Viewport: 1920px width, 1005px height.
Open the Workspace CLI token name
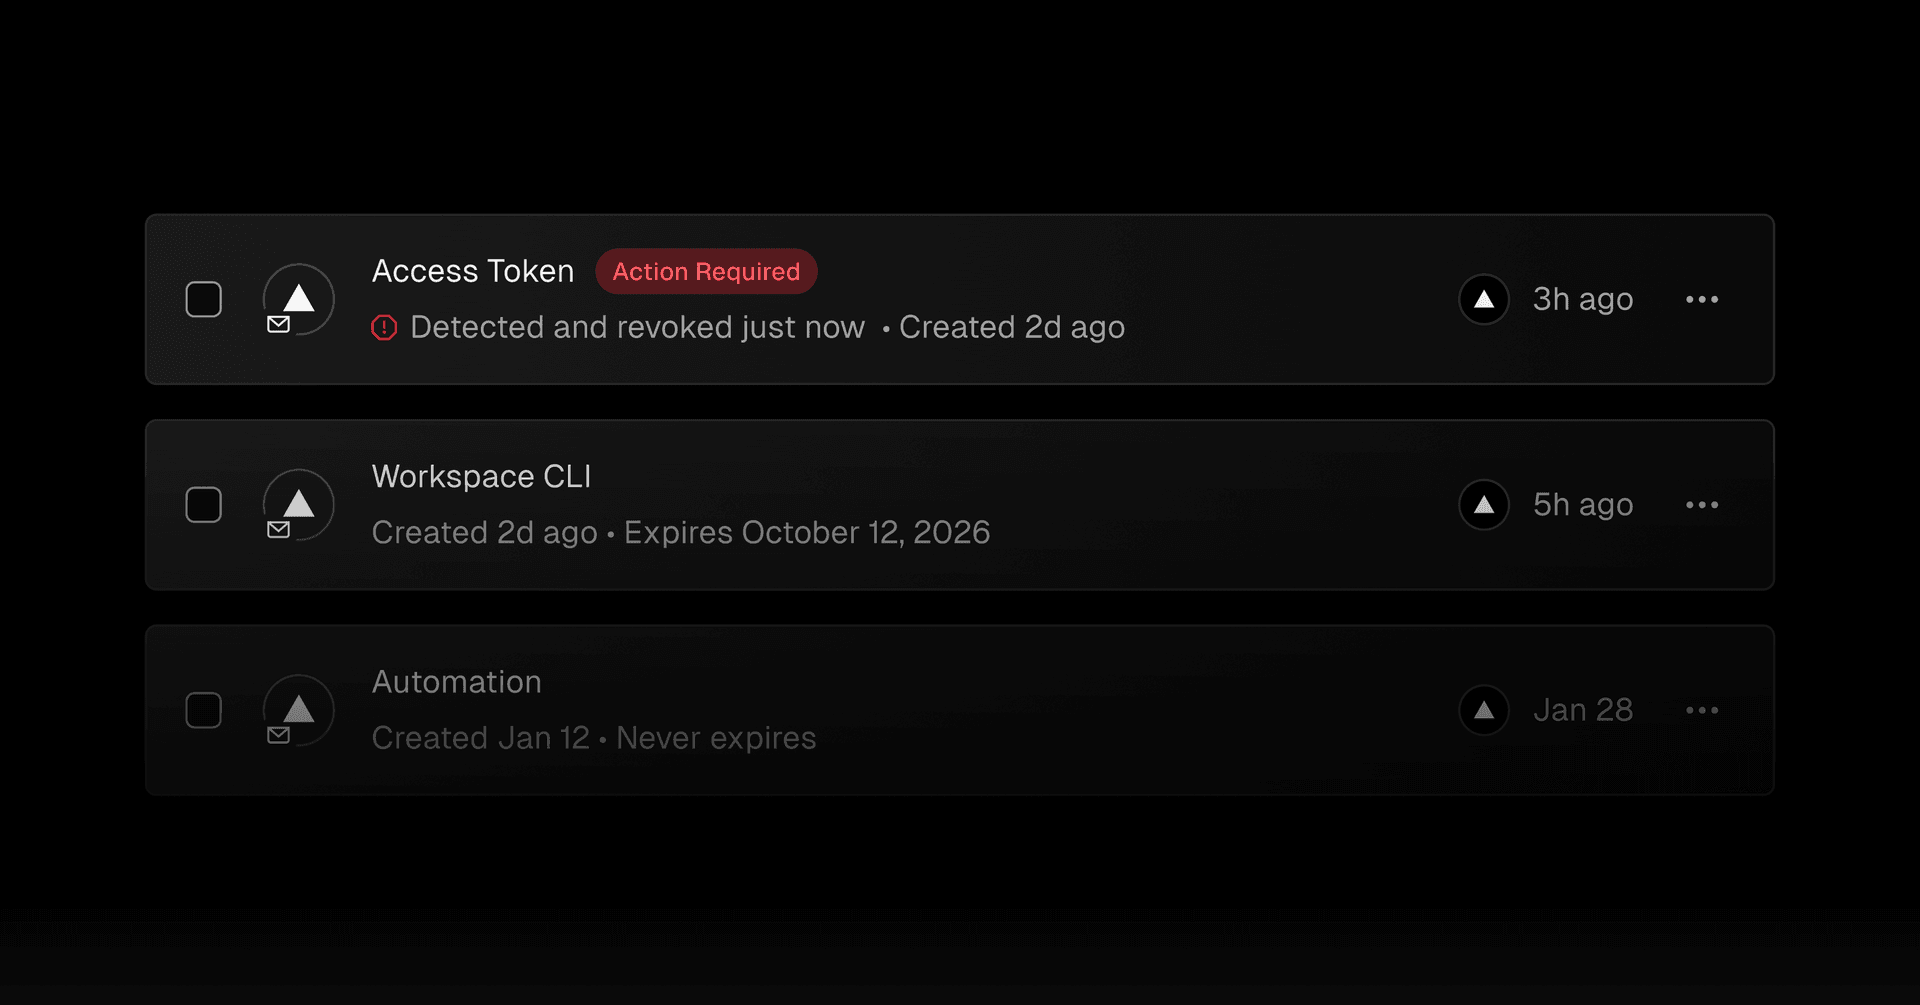(481, 477)
